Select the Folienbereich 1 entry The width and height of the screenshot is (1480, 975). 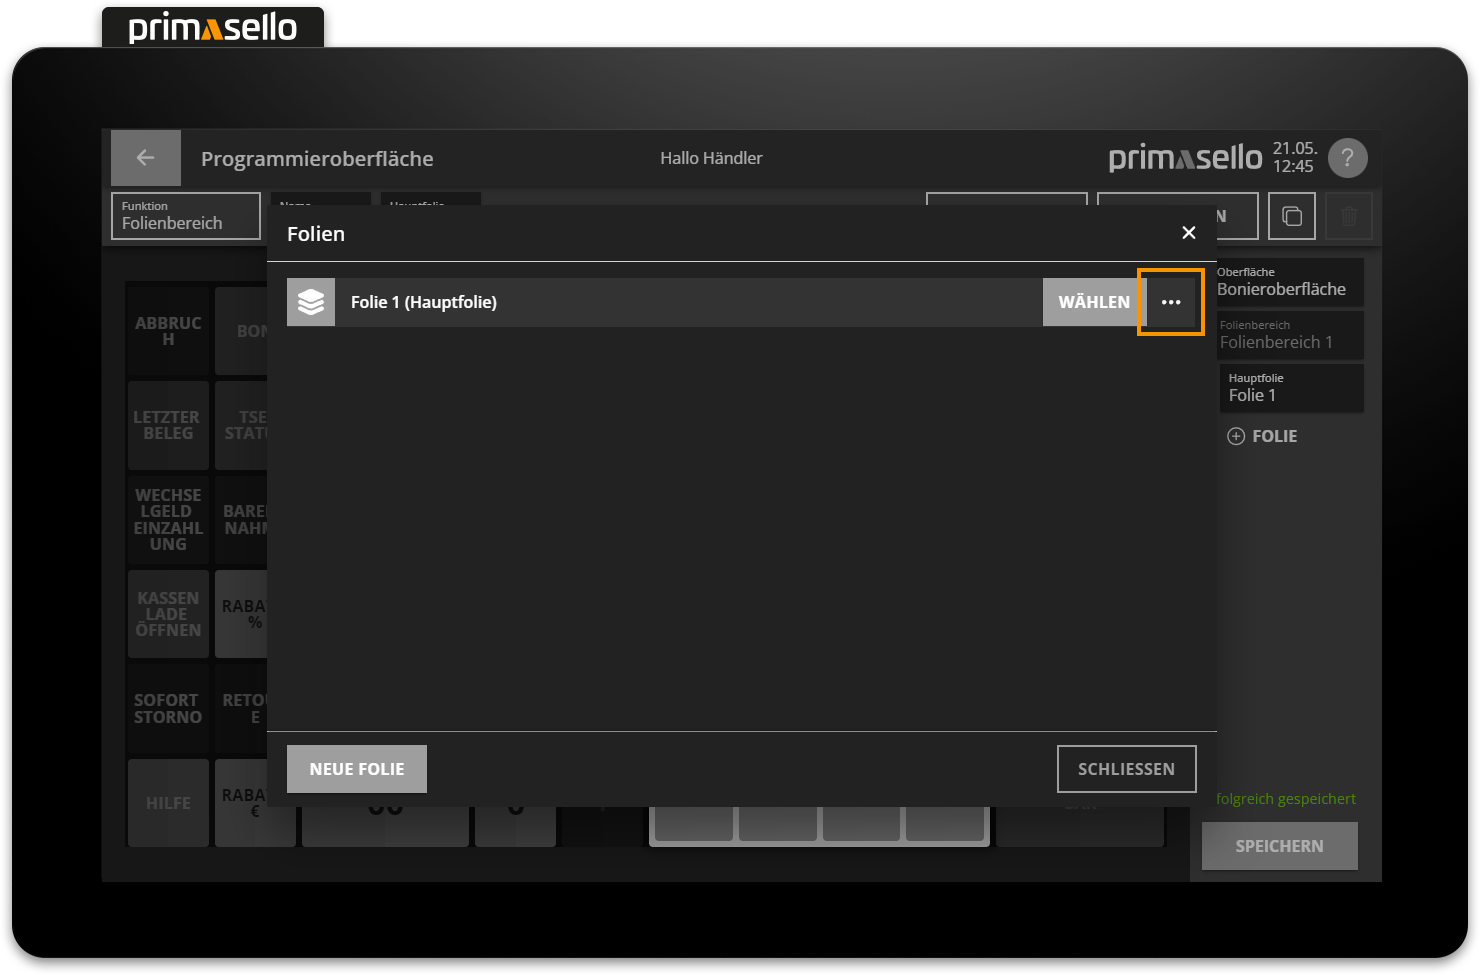1290,335
